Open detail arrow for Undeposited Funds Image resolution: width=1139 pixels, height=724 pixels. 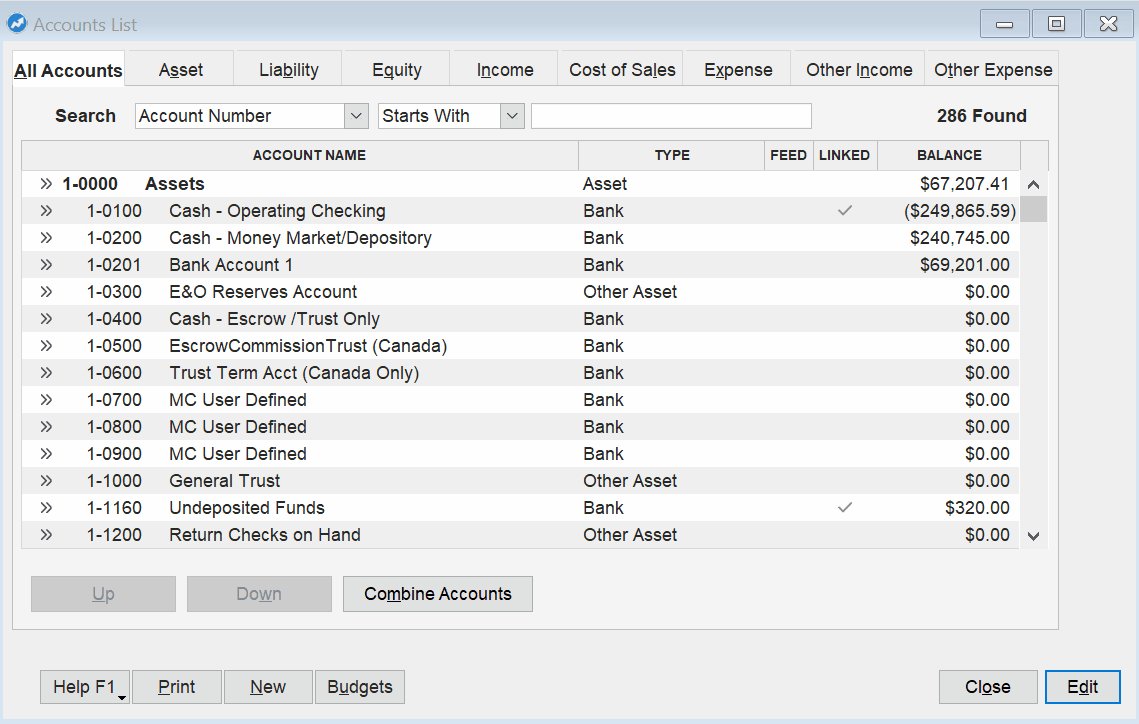tap(45, 507)
